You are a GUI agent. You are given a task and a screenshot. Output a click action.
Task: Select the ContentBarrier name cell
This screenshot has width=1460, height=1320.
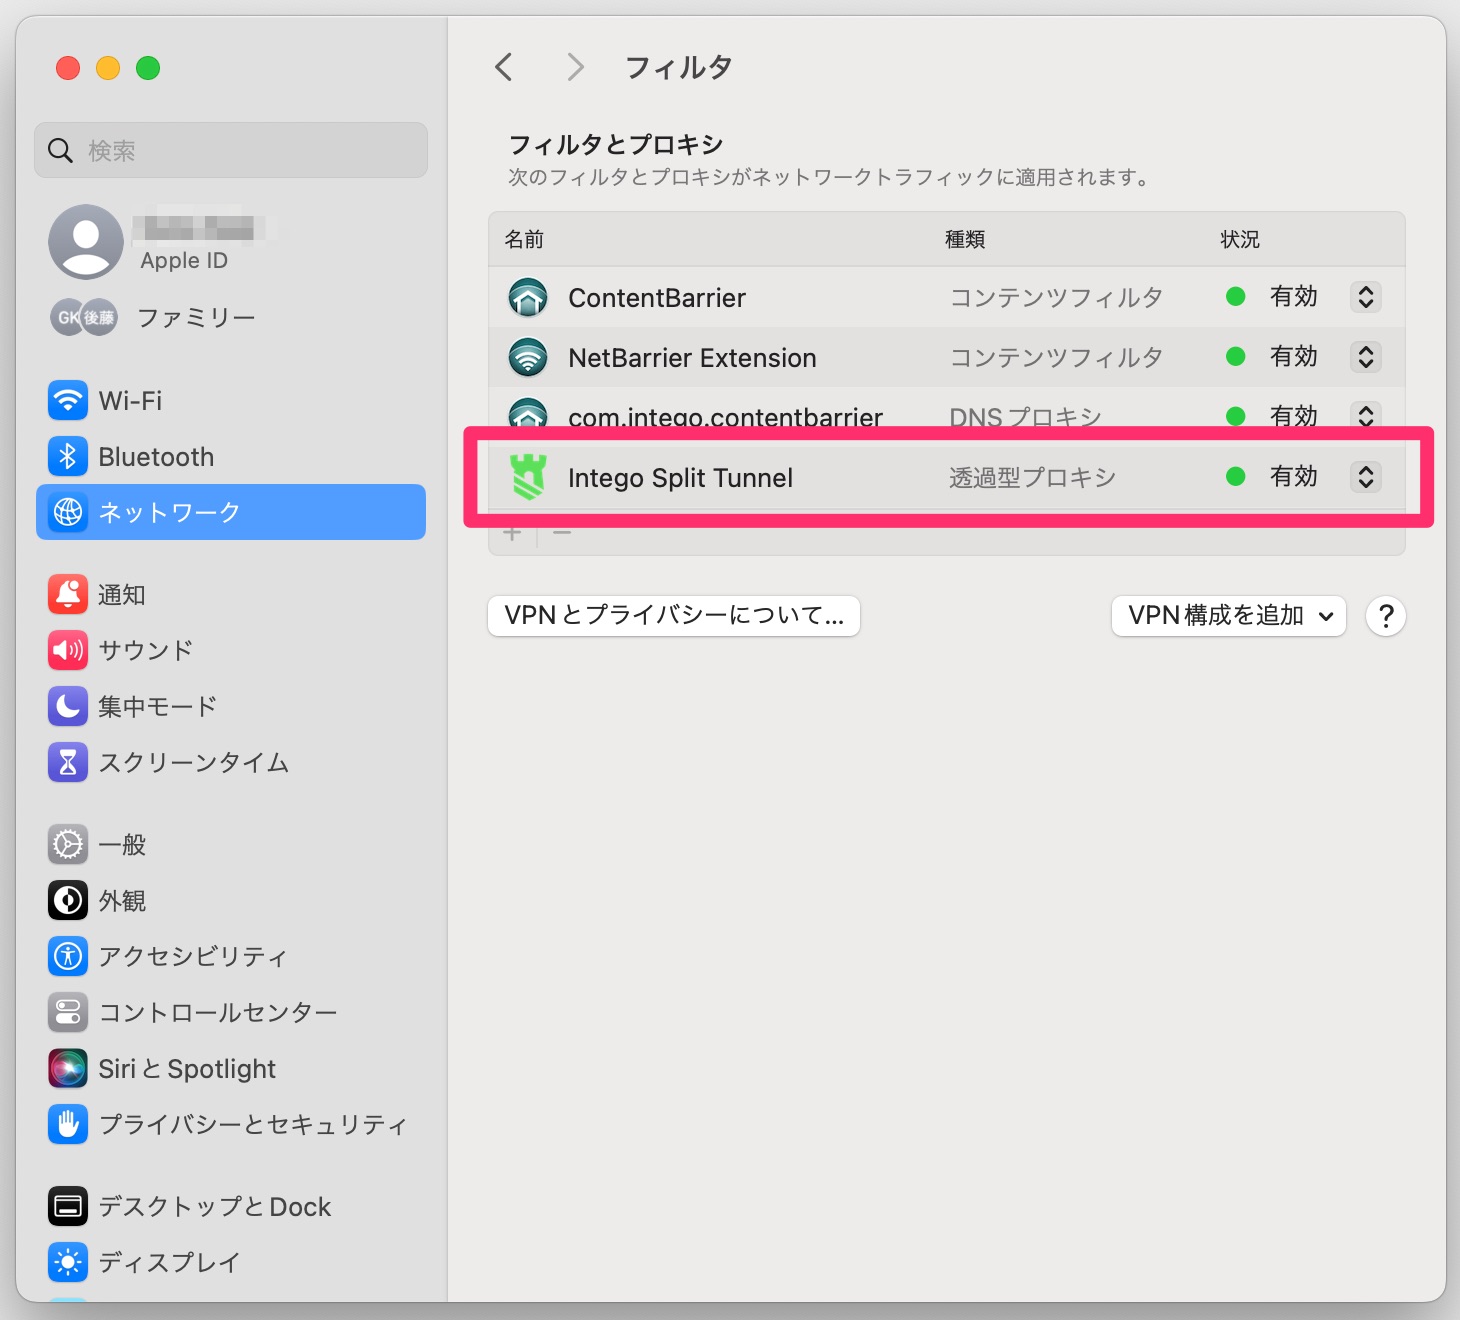tap(657, 298)
